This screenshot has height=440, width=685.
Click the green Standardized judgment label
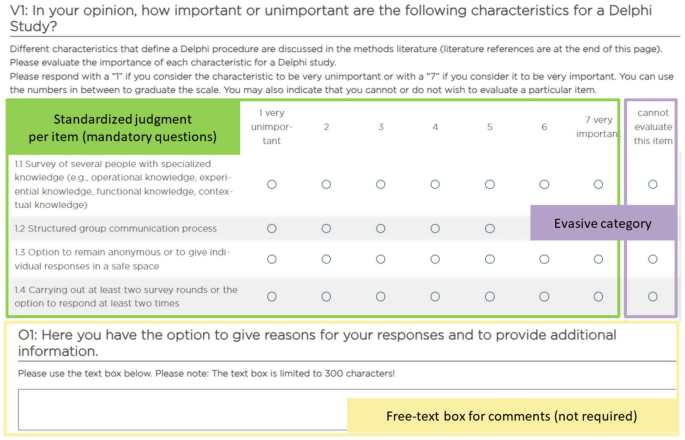[123, 126]
